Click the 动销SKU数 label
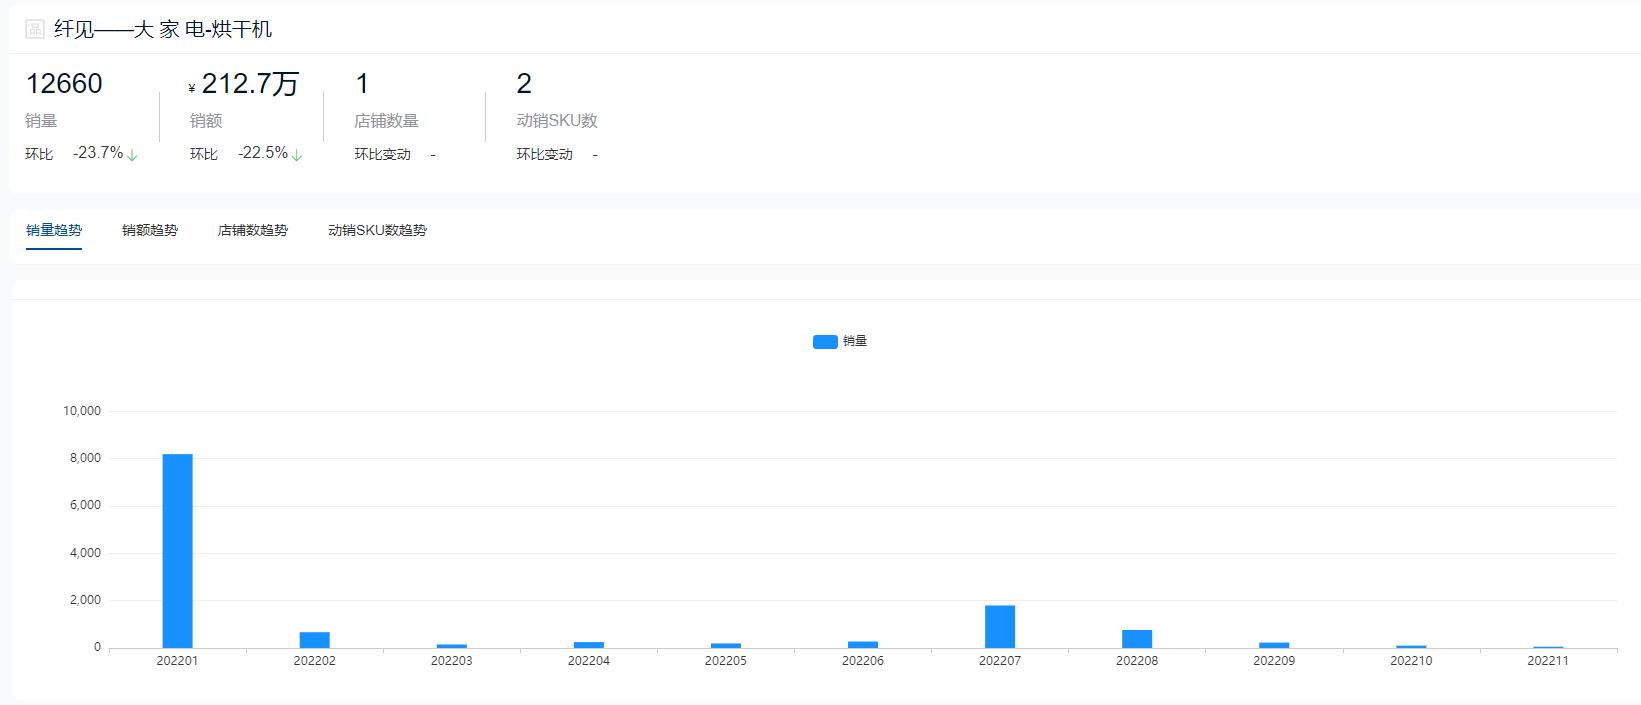 click(x=557, y=121)
